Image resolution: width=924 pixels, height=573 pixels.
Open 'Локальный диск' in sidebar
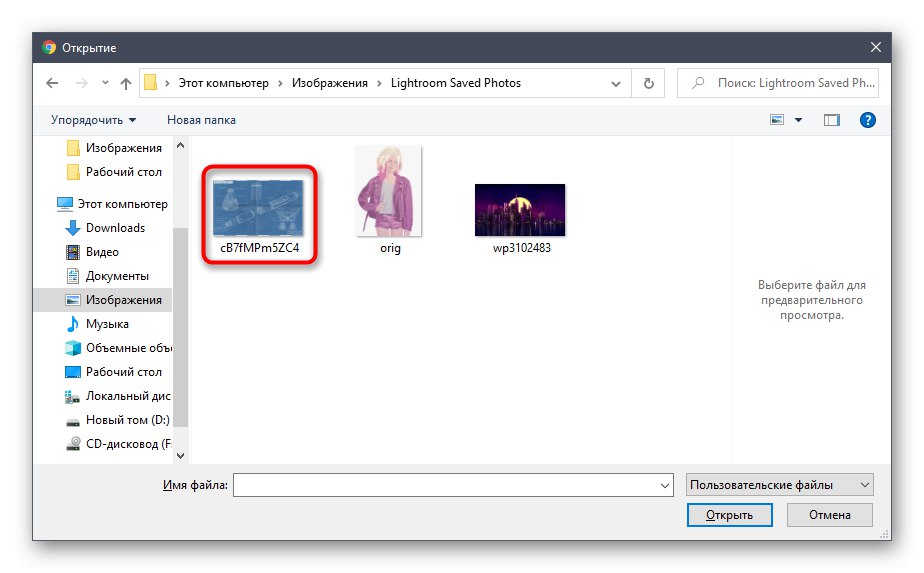click(118, 396)
